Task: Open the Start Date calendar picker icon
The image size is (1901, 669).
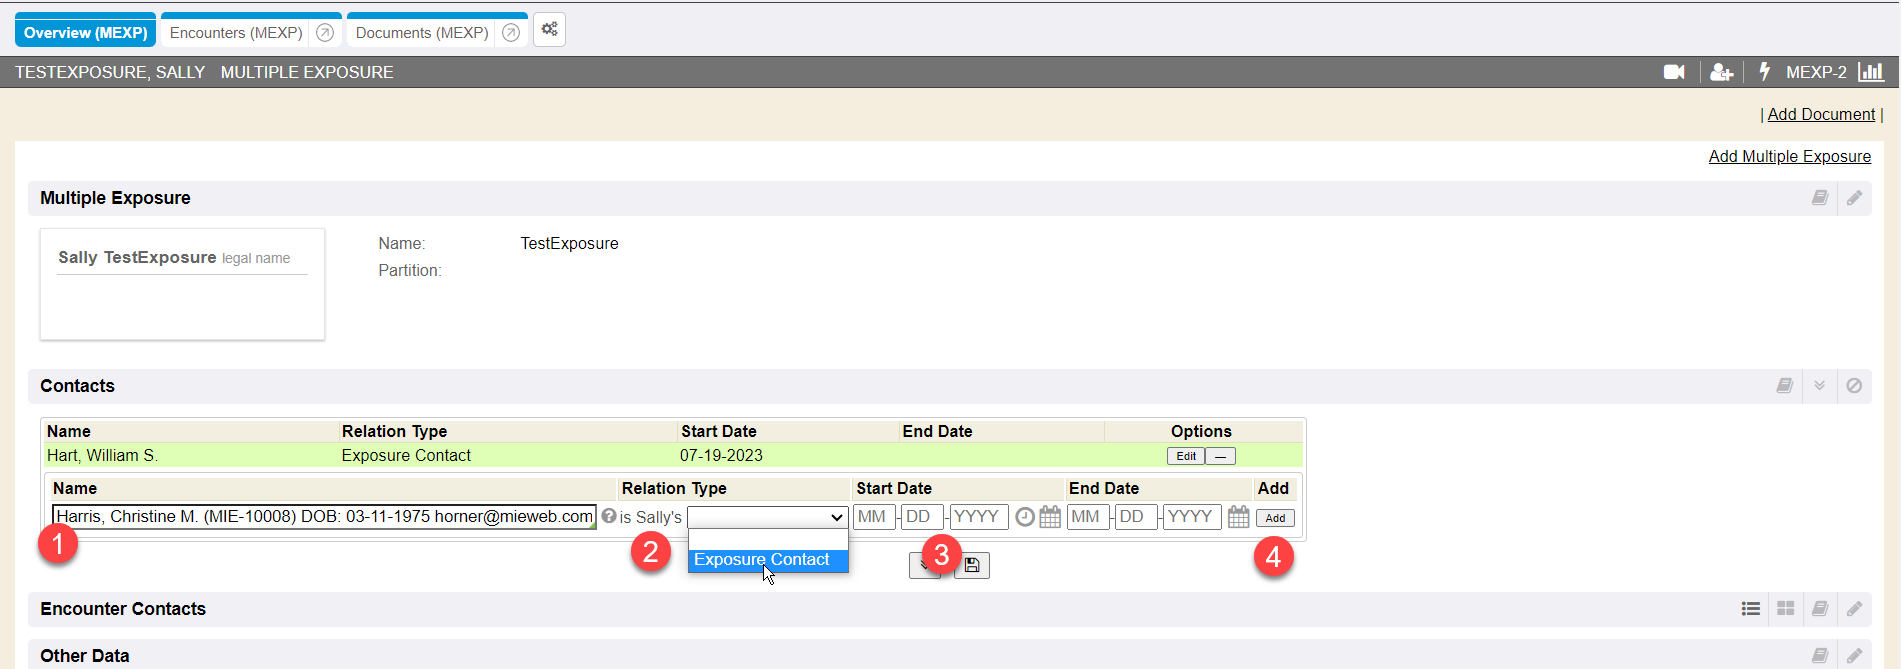Action: 1050,517
